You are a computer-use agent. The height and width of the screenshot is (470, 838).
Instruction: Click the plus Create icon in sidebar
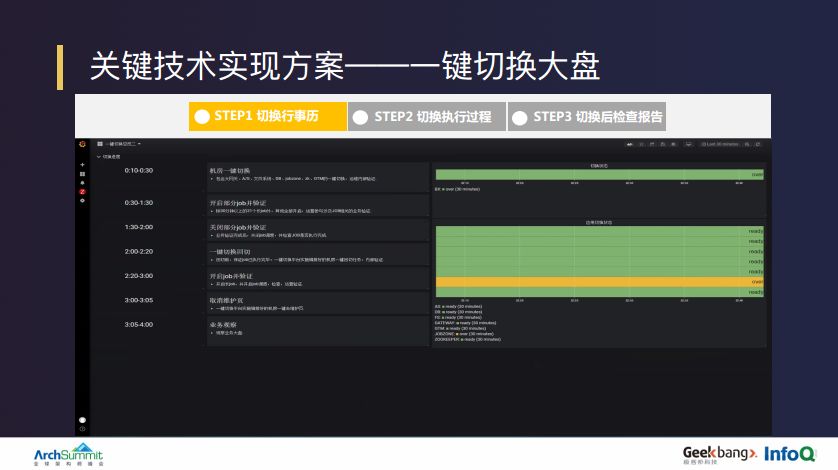[82, 165]
